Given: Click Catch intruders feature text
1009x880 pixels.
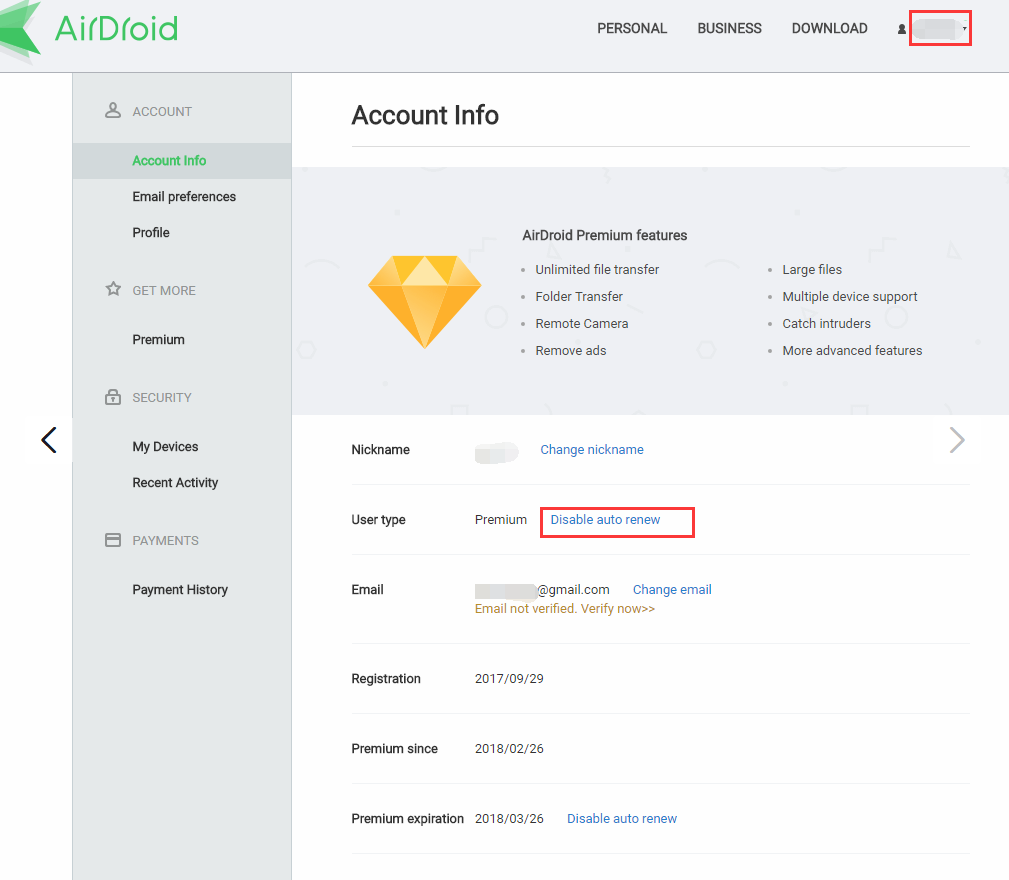Looking at the screenshot, I should pyautogui.click(x=826, y=323).
